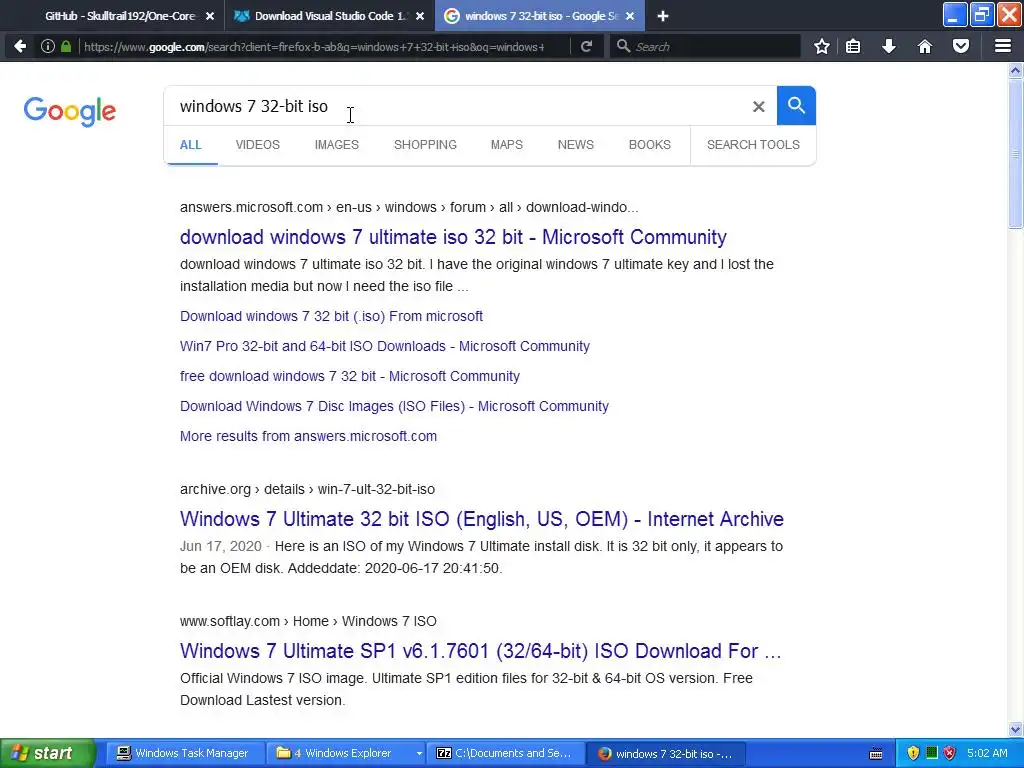The height and width of the screenshot is (768, 1024).
Task: Switch to VIDEOS results
Action: 257,145
